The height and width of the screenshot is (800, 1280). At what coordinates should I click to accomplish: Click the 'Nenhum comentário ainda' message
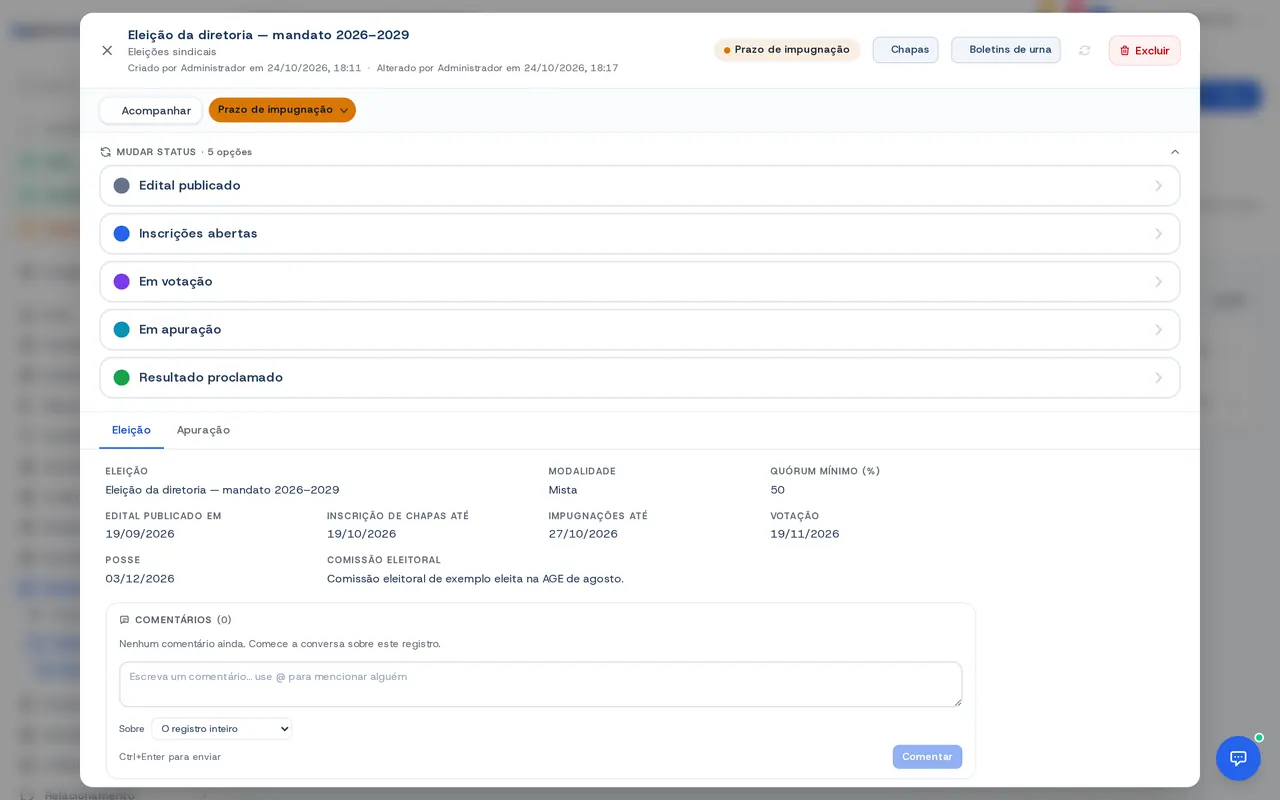click(x=280, y=644)
